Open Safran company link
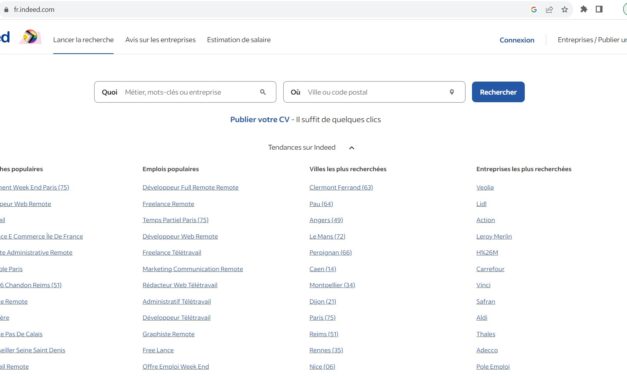 (485, 302)
